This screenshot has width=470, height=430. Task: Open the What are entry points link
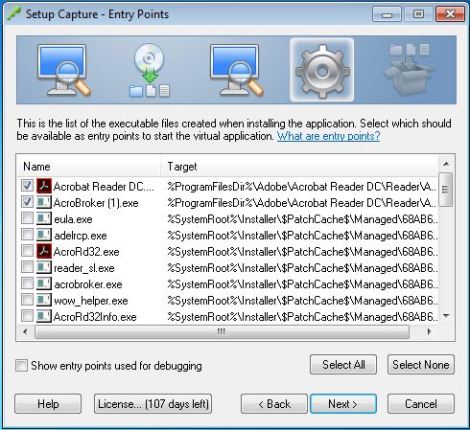pos(328,136)
